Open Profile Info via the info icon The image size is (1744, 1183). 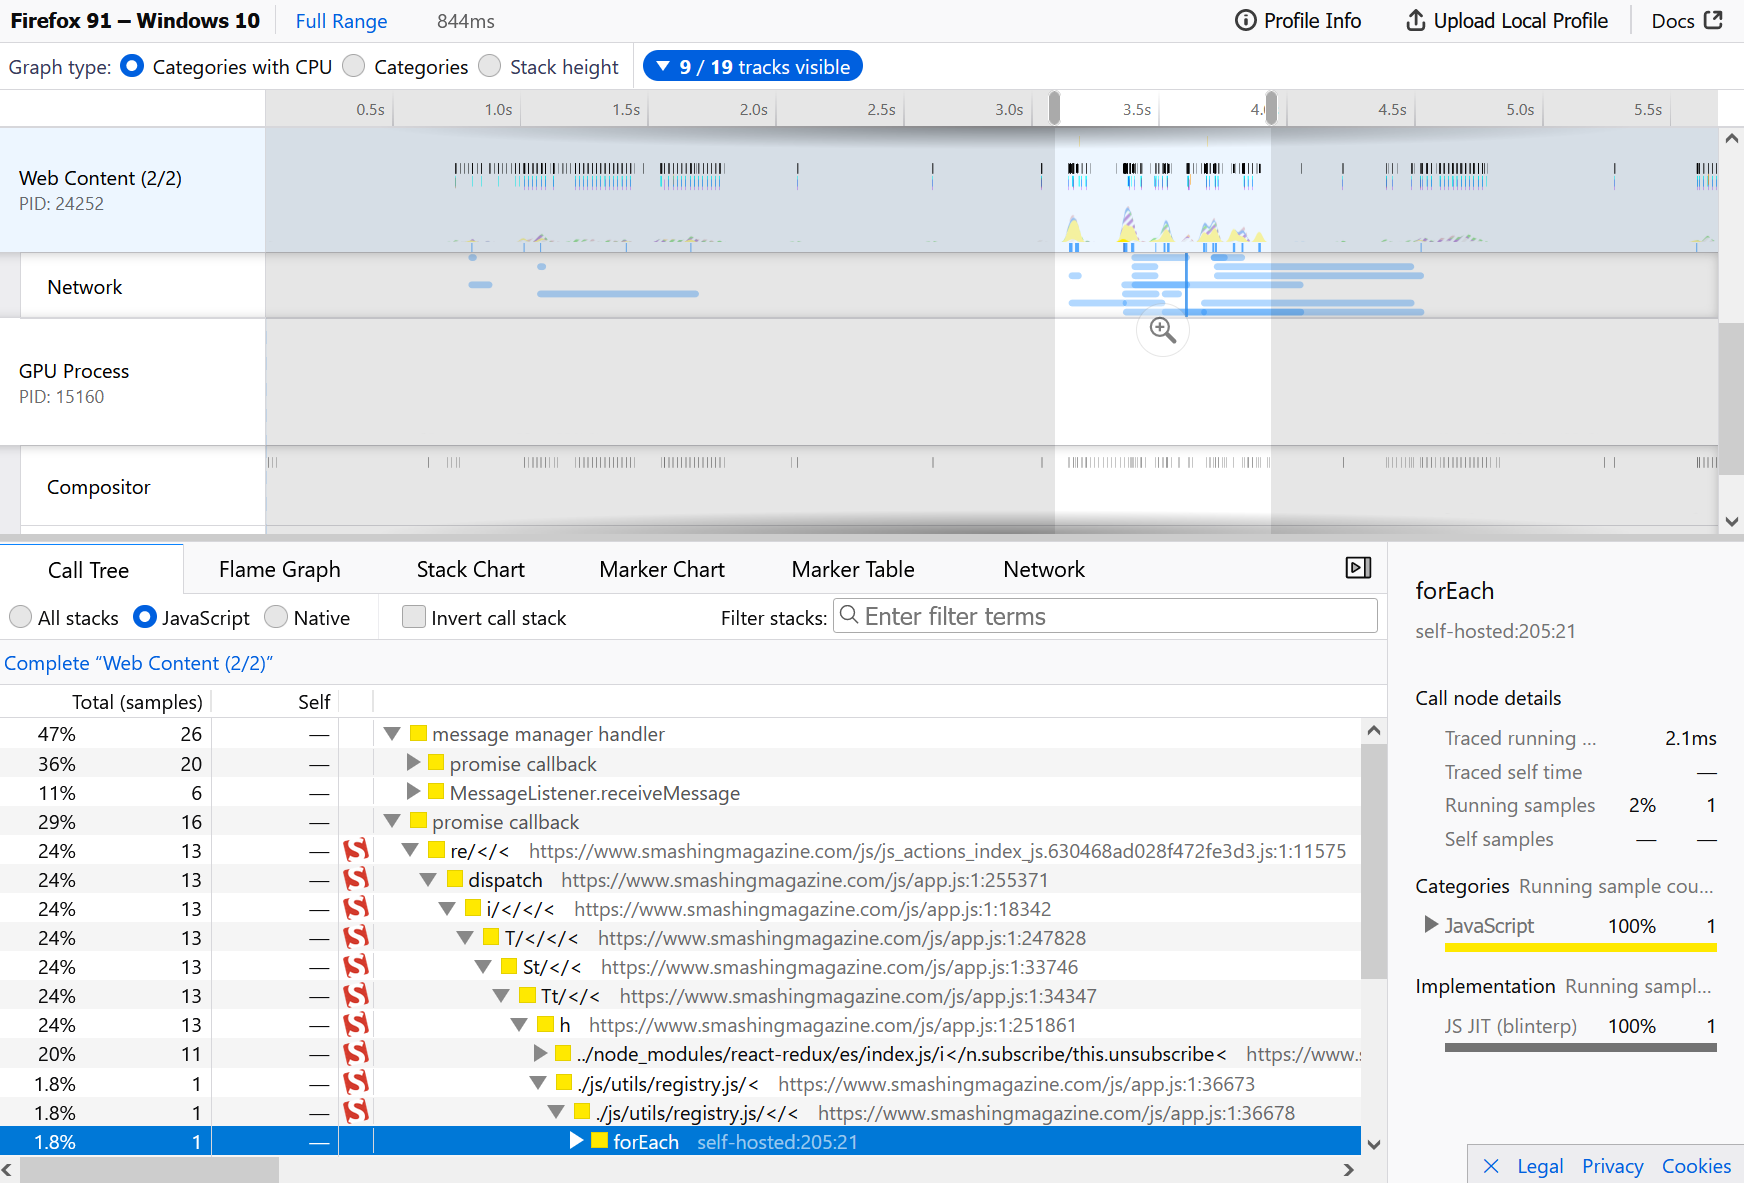point(1246,20)
